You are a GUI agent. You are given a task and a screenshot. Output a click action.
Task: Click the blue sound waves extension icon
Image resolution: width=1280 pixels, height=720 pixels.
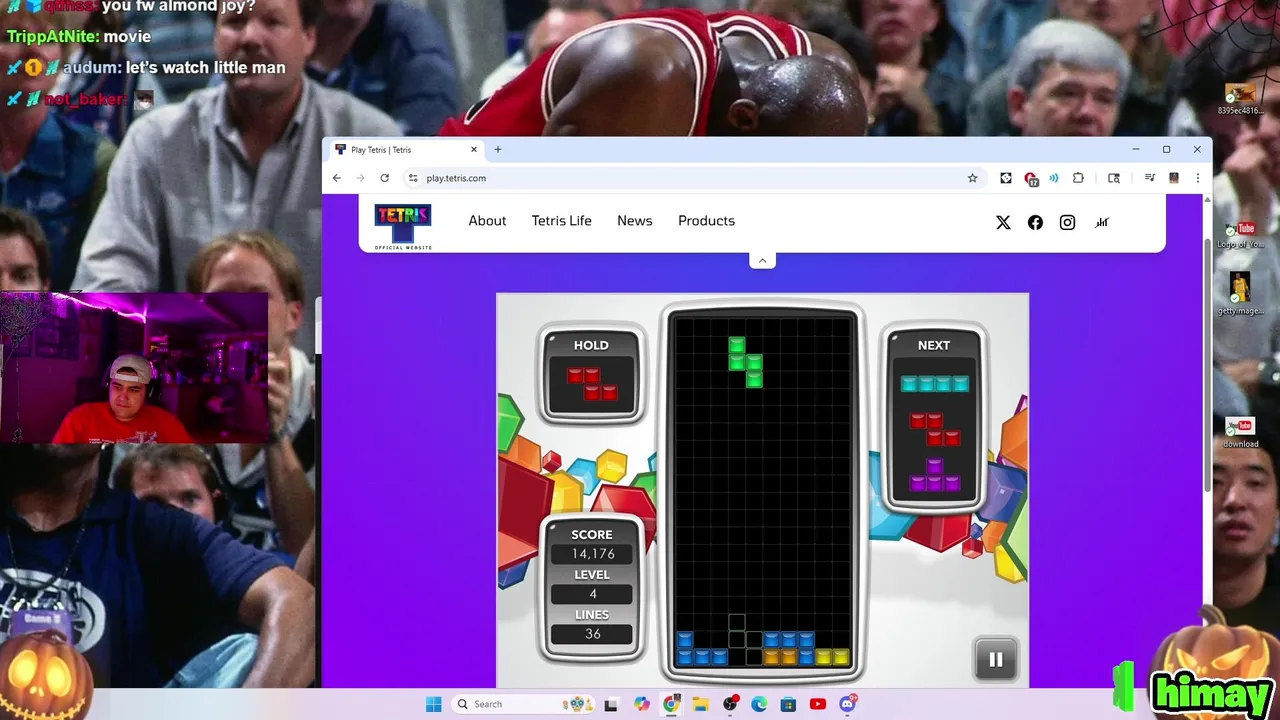(x=1054, y=178)
